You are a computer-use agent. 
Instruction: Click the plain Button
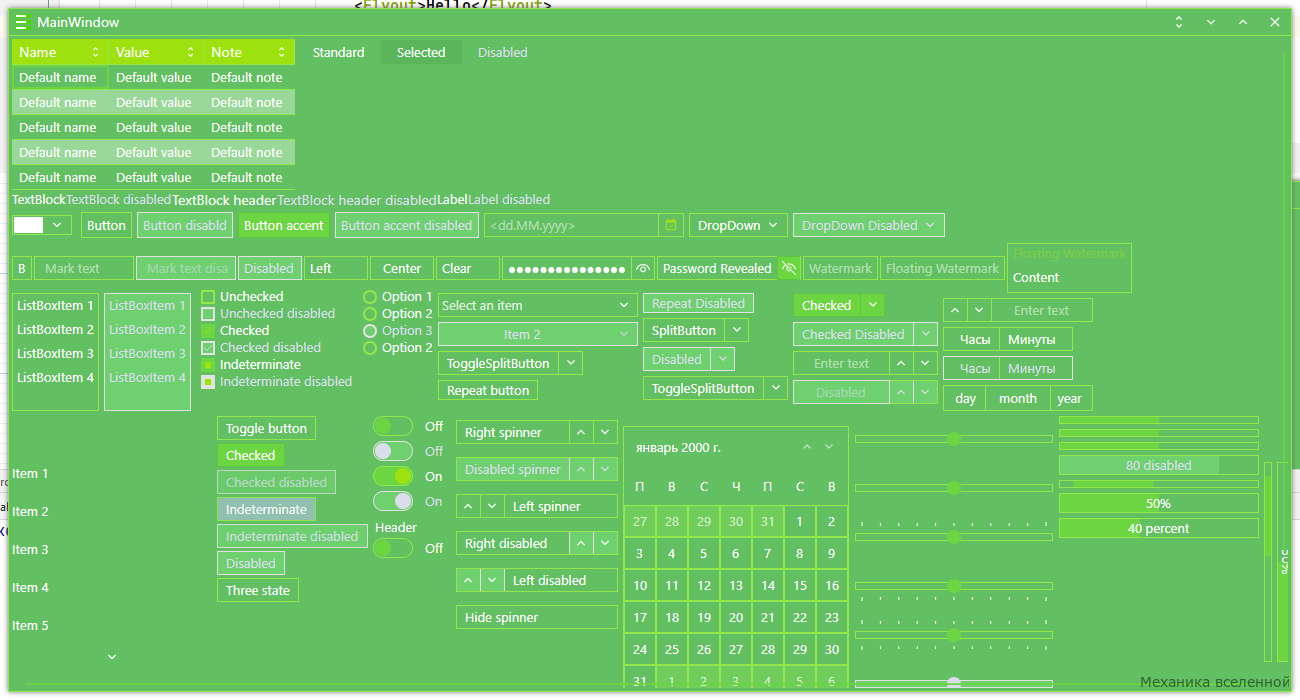(106, 225)
